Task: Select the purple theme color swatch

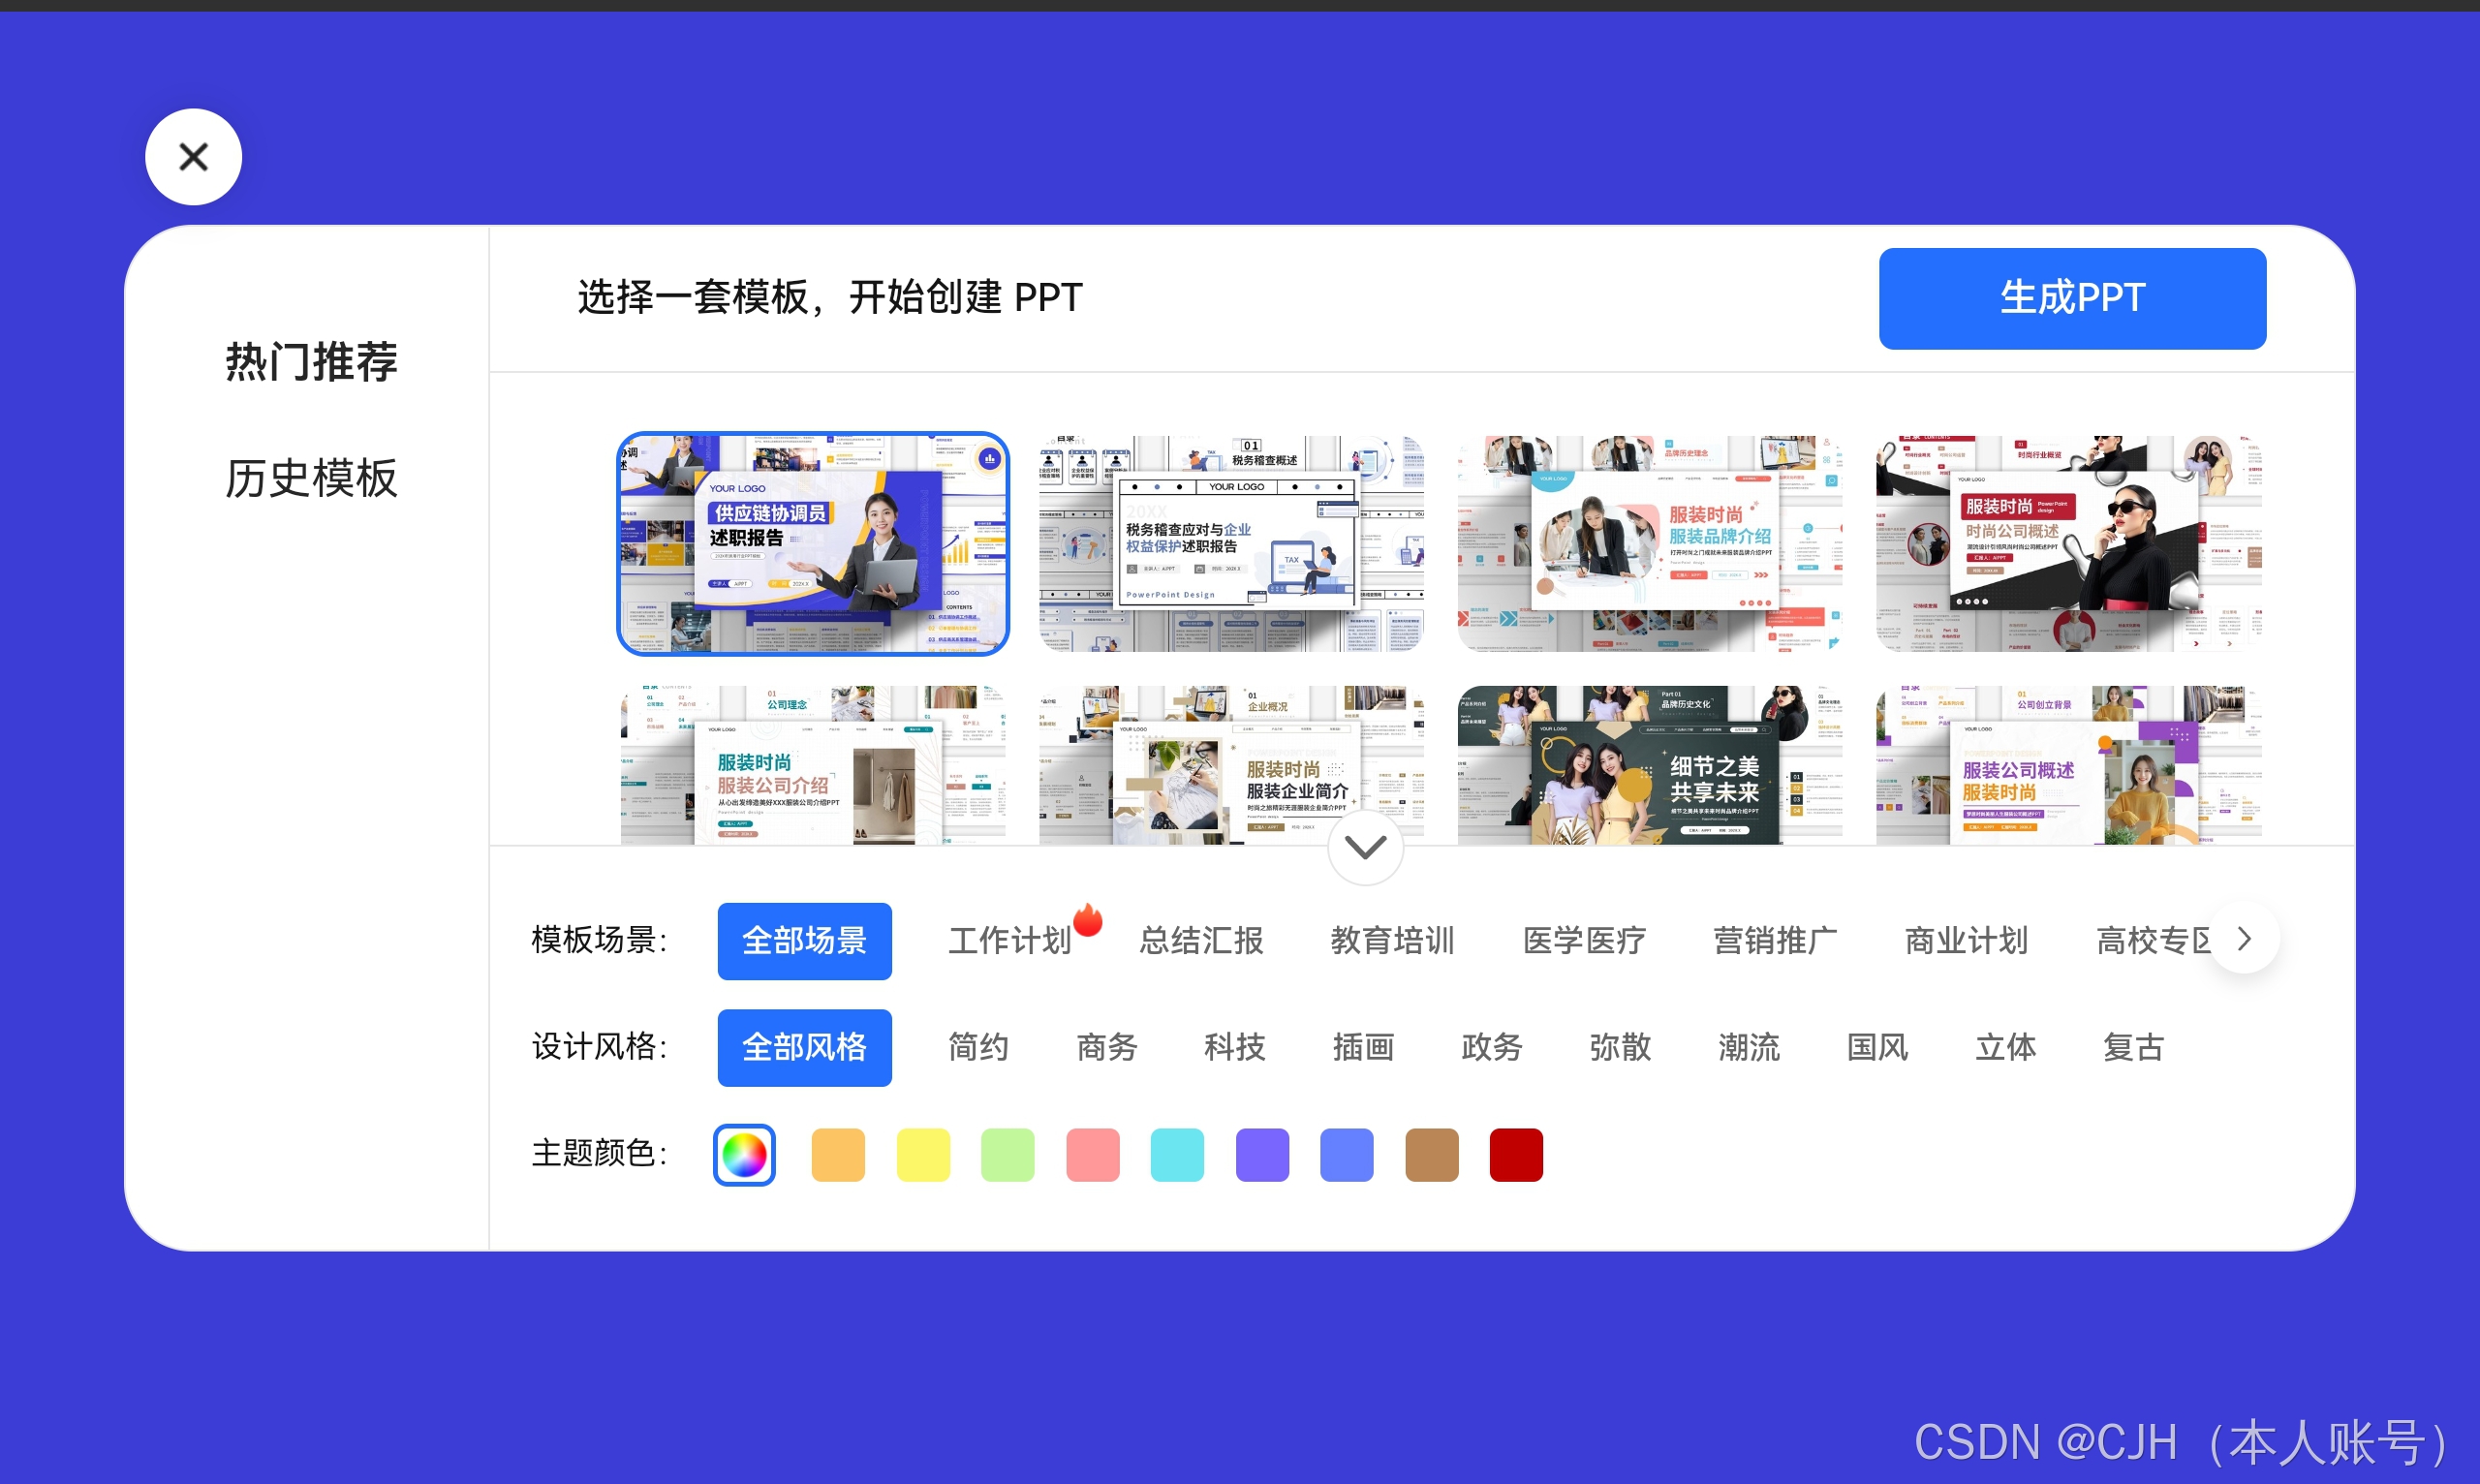Action: click(1262, 1155)
